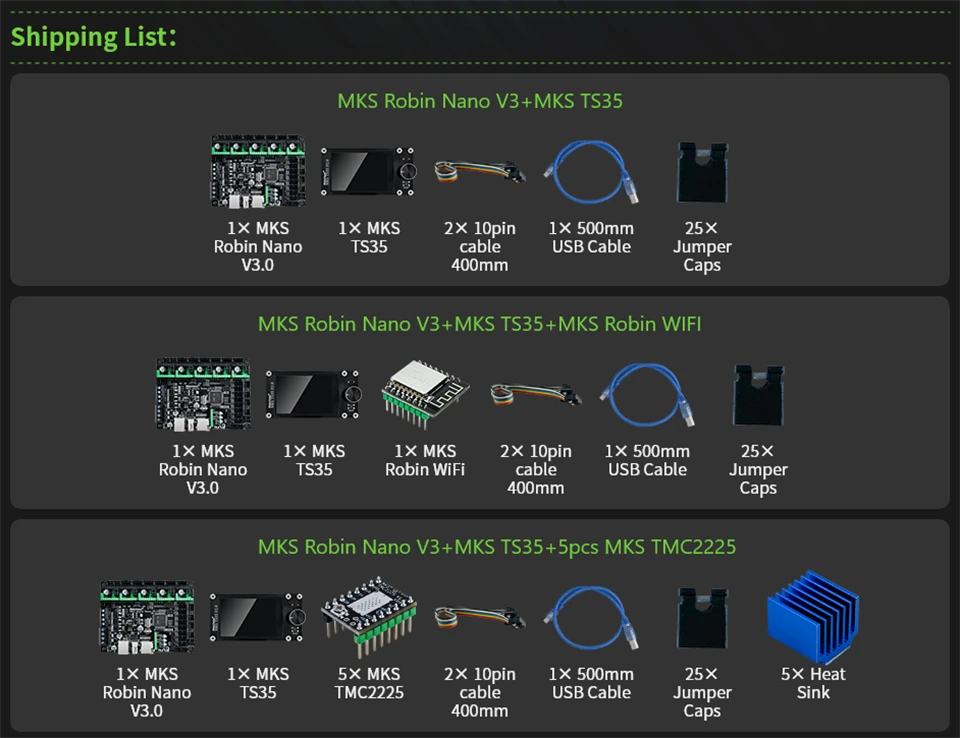960x738 pixels.
Task: Click '1× MKS TS35' label in first kit
Action: pos(369,237)
